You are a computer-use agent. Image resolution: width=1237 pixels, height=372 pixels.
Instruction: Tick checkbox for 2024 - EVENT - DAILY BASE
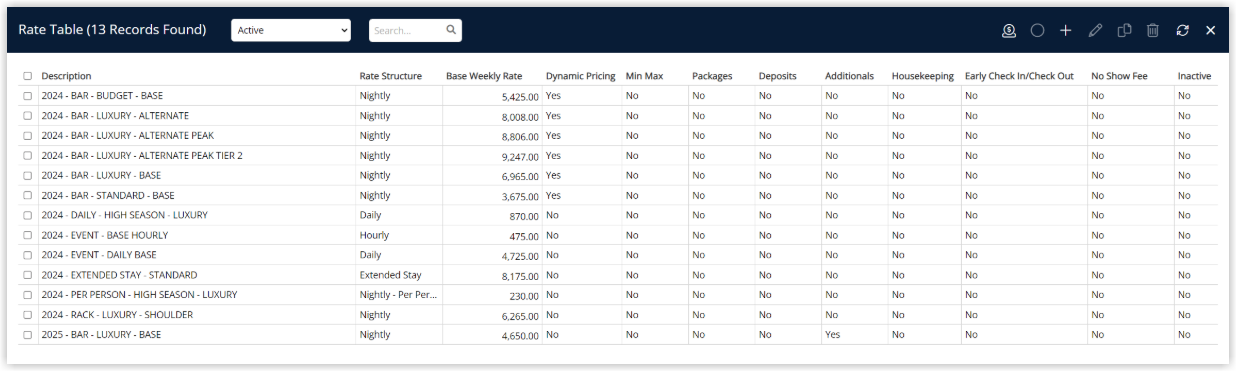[x=28, y=255]
